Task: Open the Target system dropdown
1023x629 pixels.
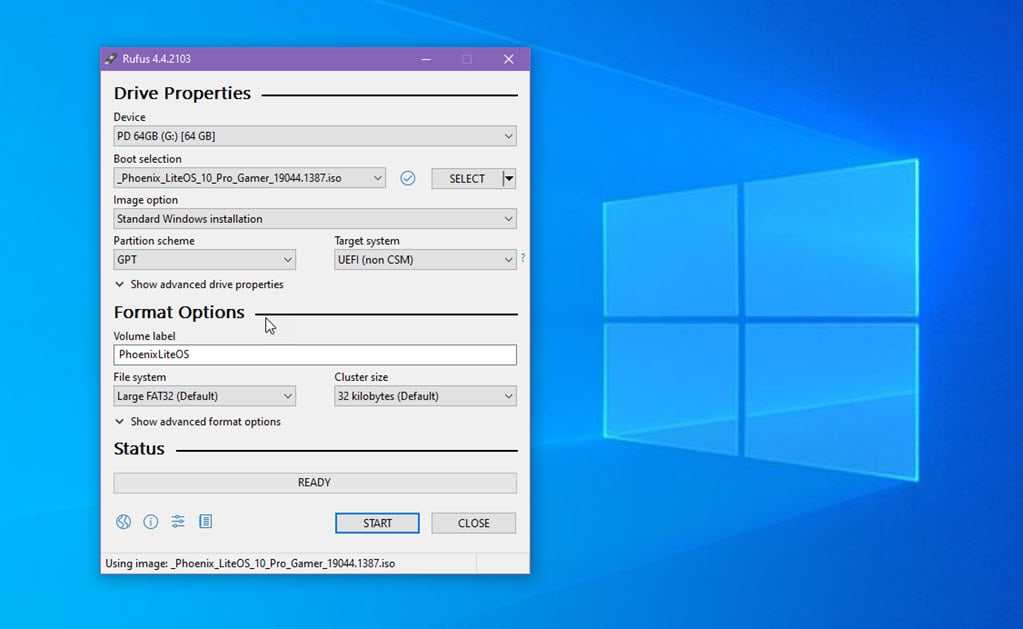Action: point(425,260)
